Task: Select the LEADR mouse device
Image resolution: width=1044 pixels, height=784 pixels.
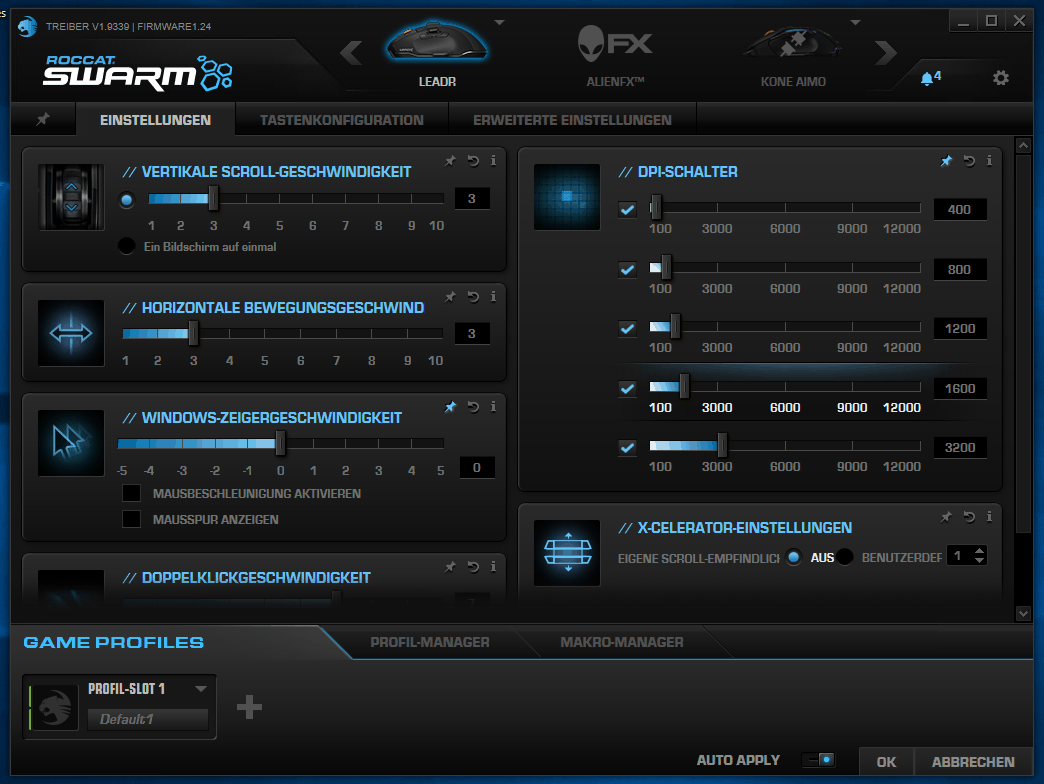Action: [x=437, y=53]
